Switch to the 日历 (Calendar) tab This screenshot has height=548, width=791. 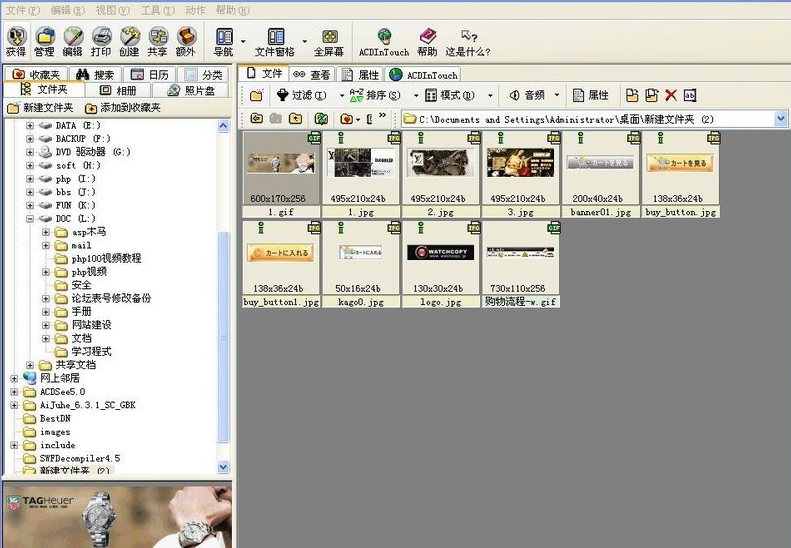150,75
